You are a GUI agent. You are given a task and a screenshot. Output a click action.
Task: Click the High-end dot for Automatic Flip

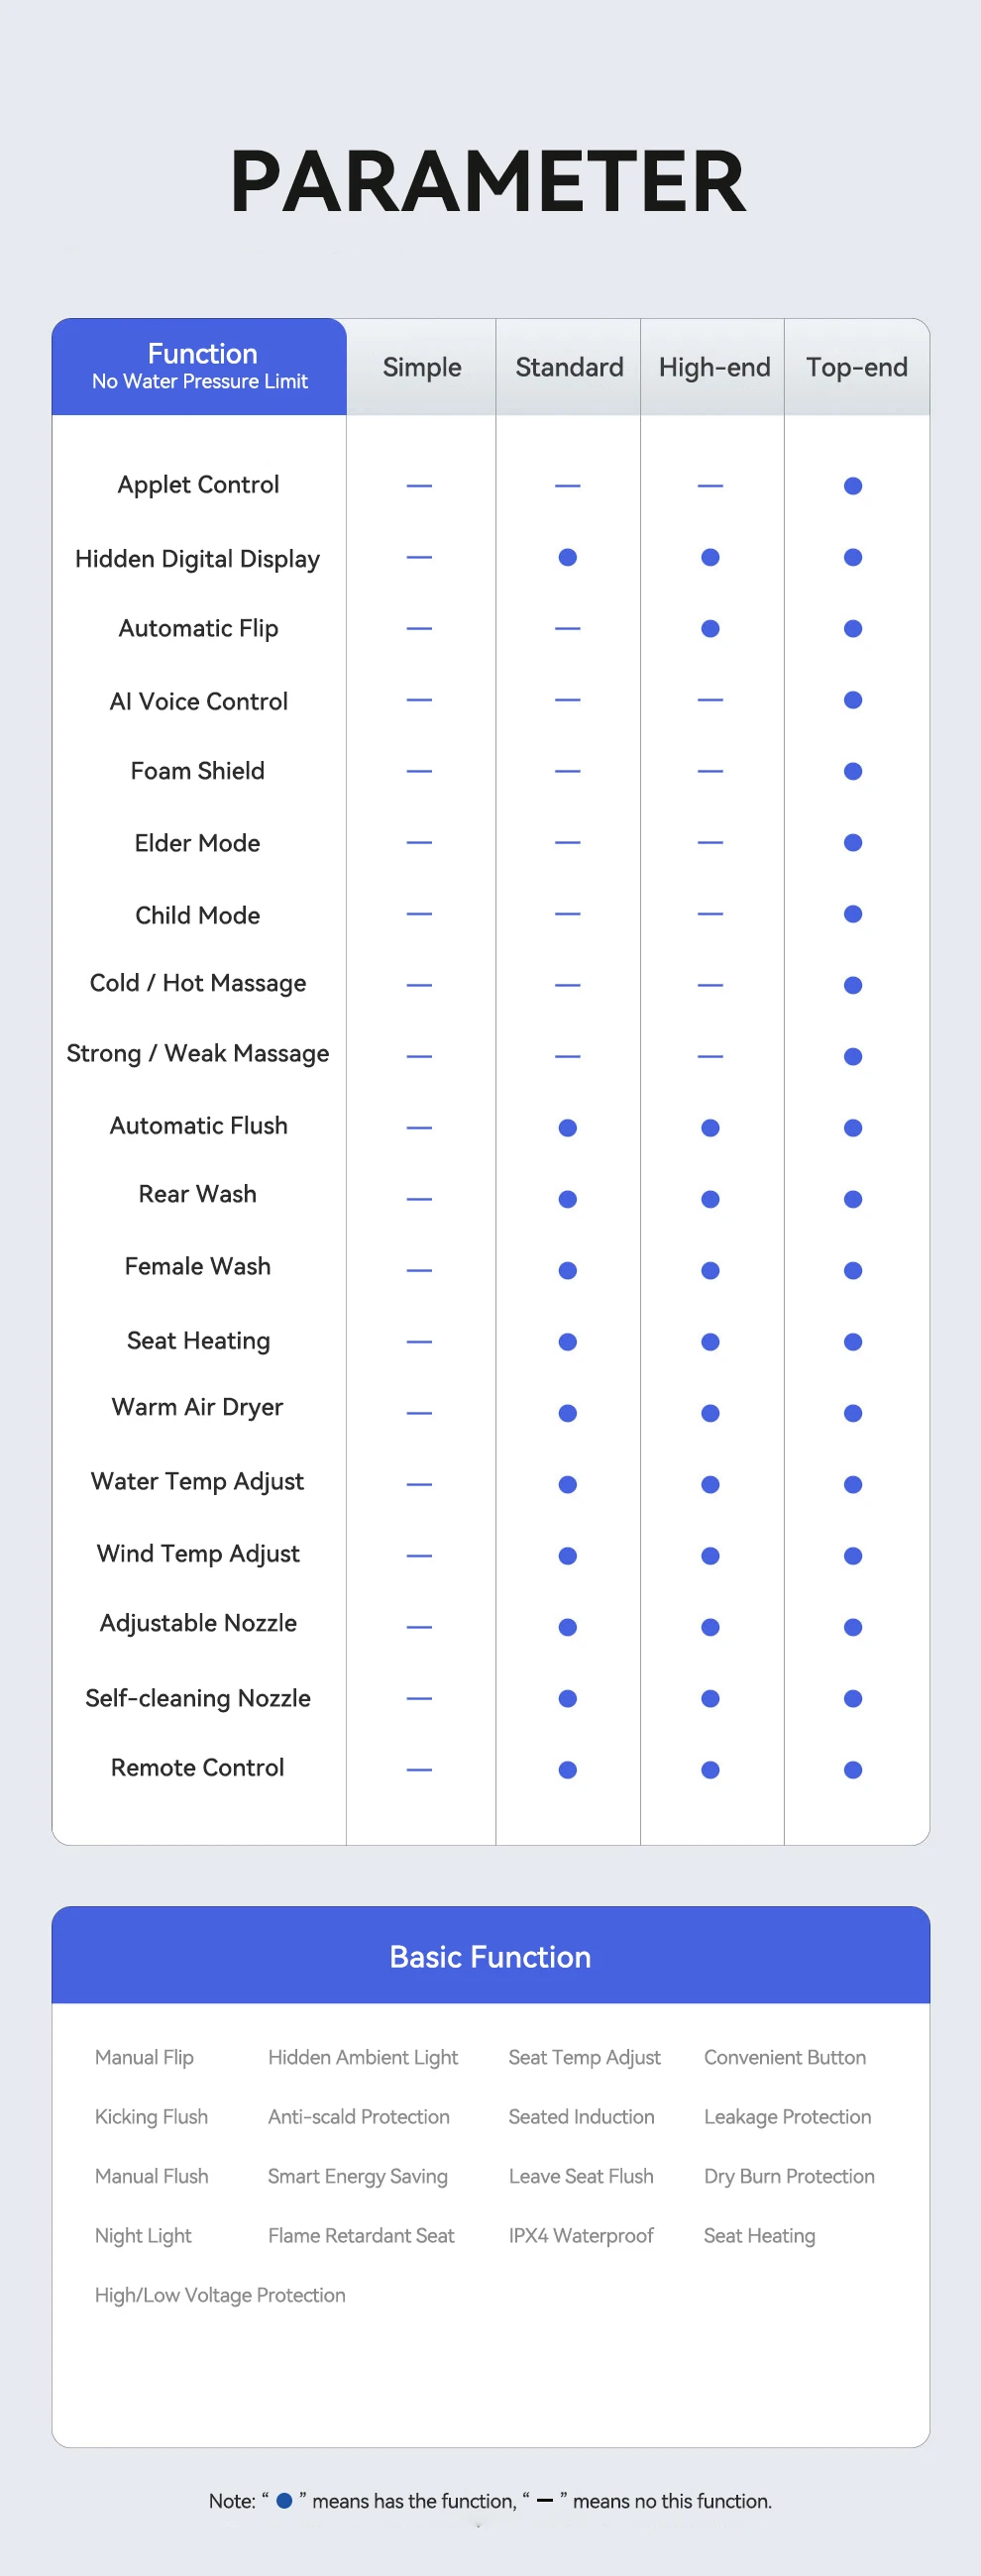point(710,629)
